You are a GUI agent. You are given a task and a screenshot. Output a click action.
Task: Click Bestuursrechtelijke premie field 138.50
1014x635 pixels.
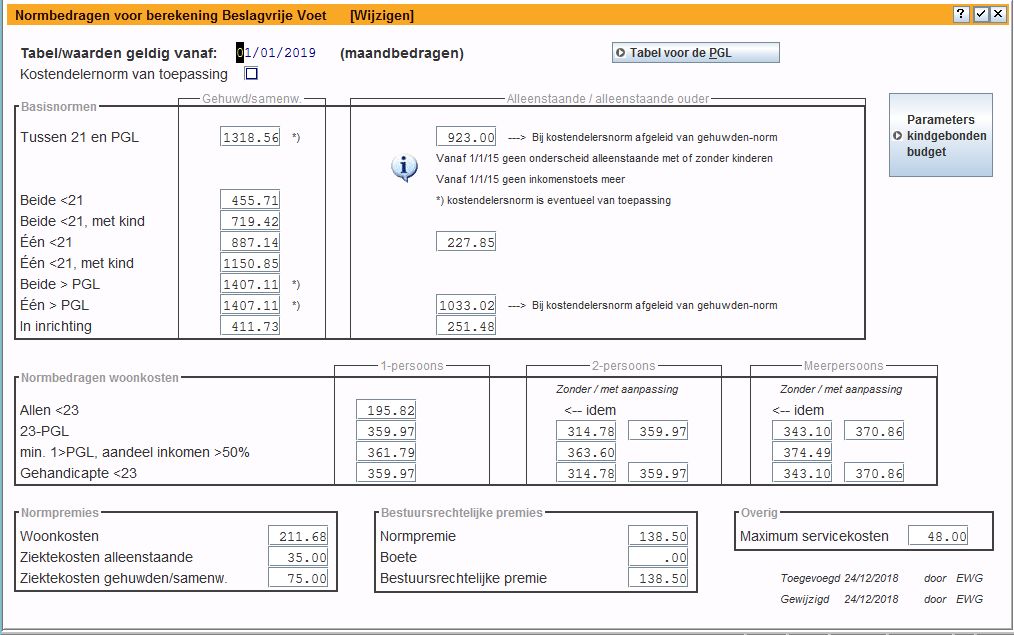658,578
